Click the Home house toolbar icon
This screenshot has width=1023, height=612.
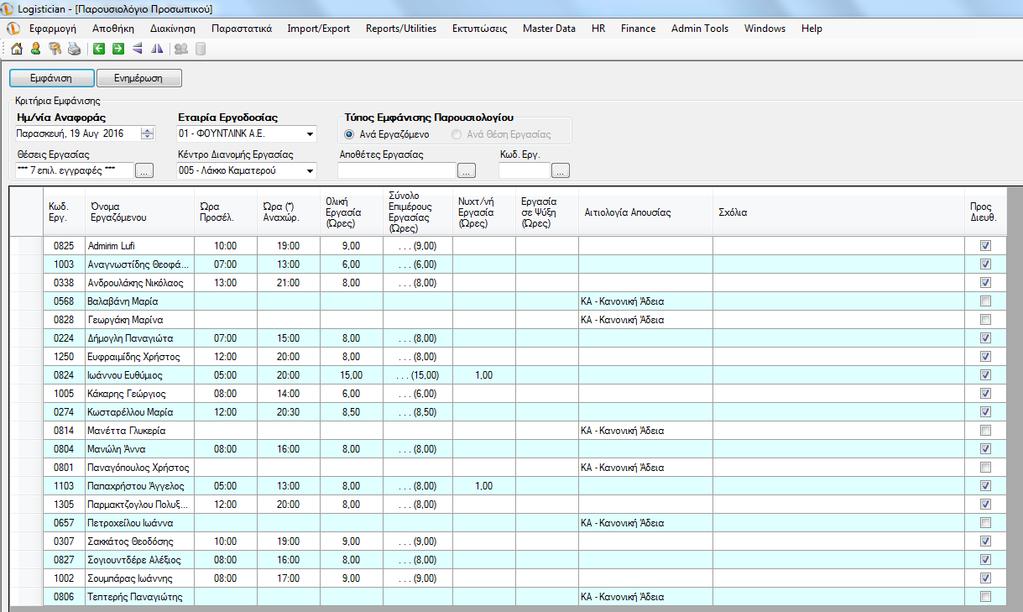[x=17, y=49]
